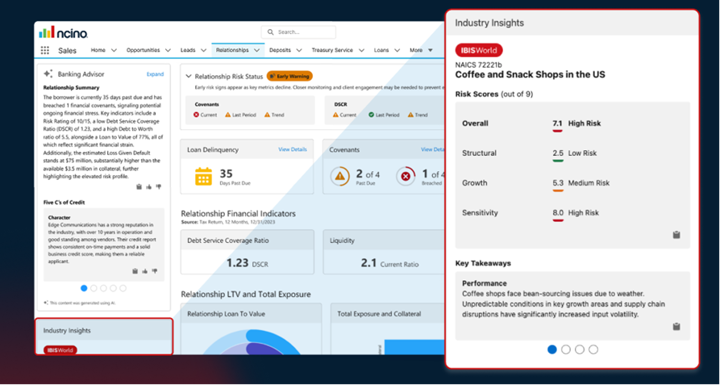Image resolution: width=720 pixels, height=385 pixels.
Task: Collapse the Relationship Risk Status section
Action: 188,77
